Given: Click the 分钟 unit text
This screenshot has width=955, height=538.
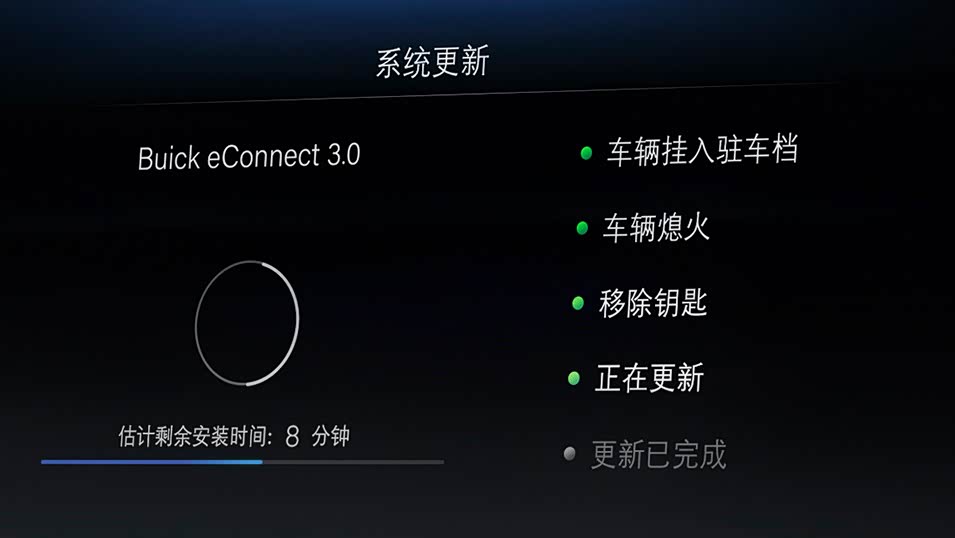Looking at the screenshot, I should click(x=331, y=436).
